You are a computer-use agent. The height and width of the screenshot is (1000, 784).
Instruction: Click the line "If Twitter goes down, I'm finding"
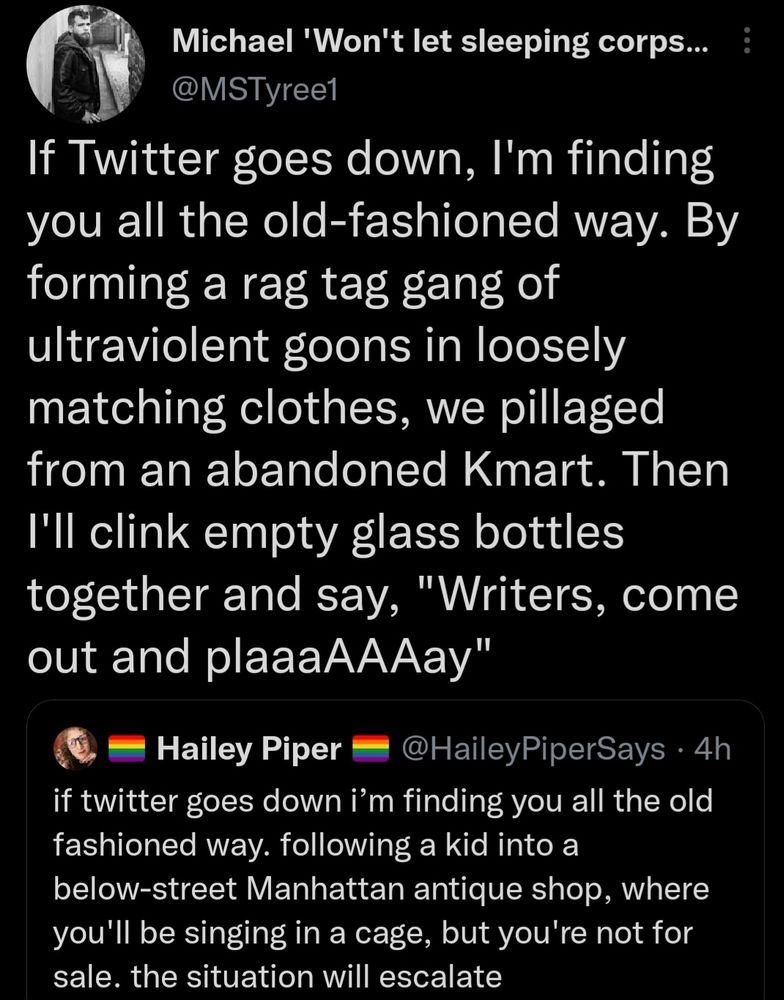[x=370, y=160]
